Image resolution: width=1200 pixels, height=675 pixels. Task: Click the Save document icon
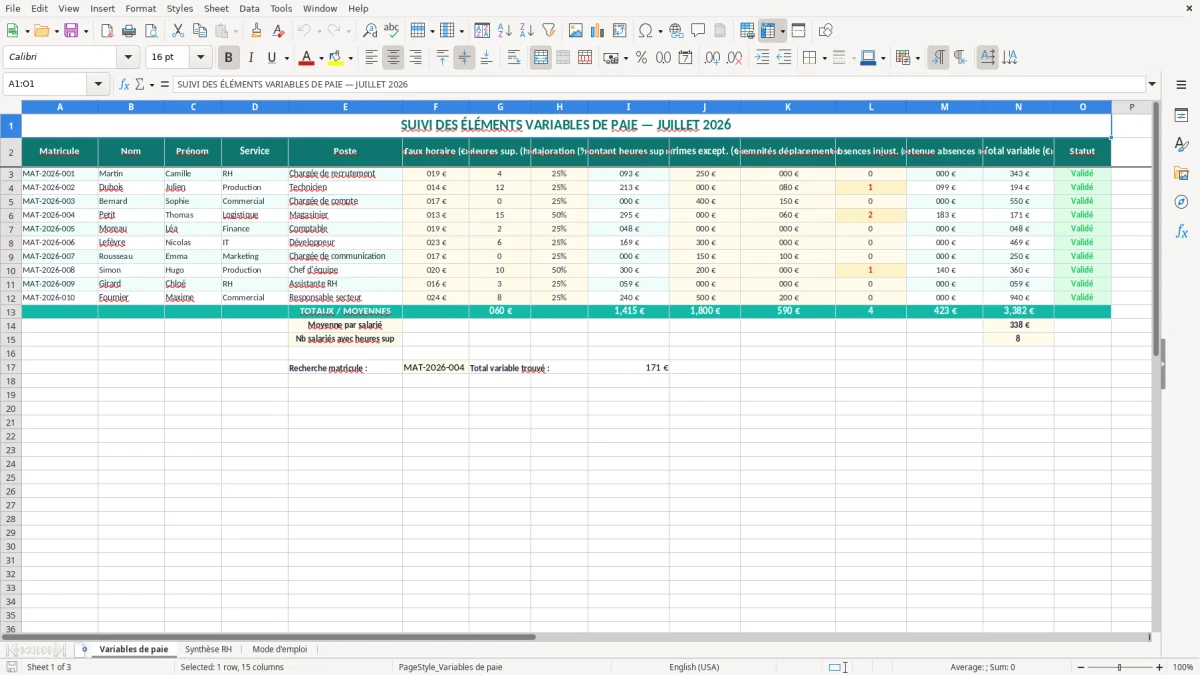tap(71, 31)
